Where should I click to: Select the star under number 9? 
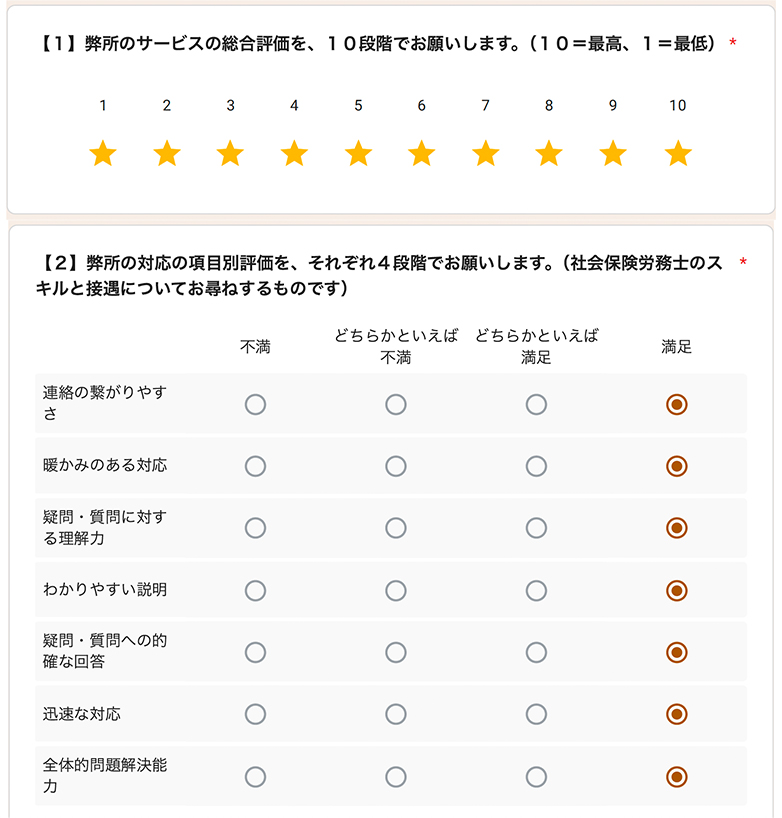click(614, 153)
